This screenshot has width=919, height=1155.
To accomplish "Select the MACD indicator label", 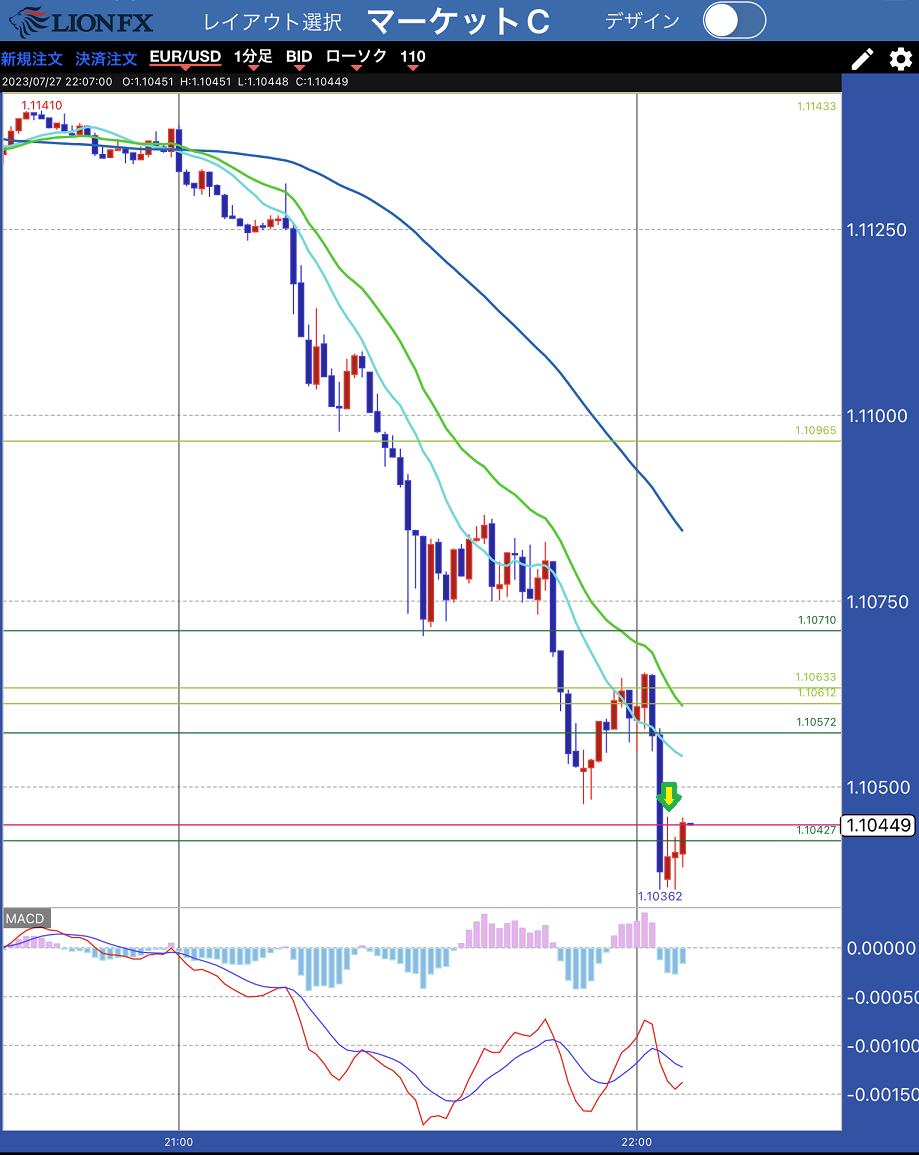I will pos(25,919).
